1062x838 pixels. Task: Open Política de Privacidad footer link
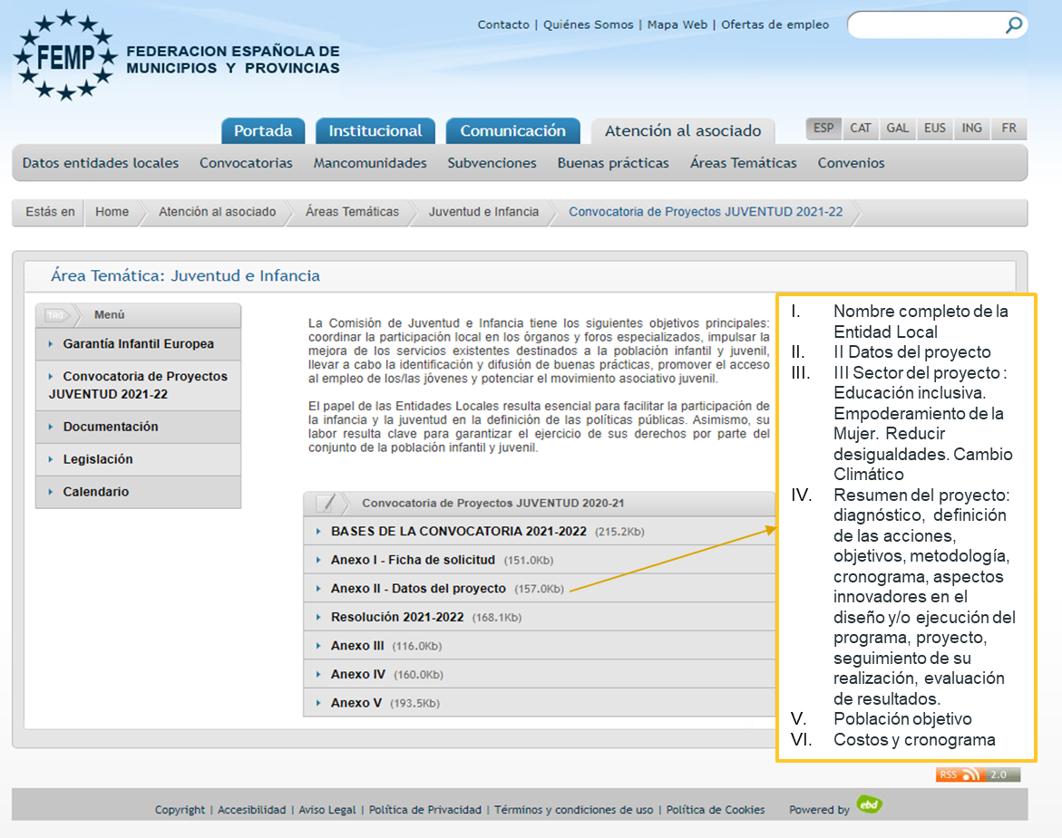pyautogui.click(x=425, y=810)
